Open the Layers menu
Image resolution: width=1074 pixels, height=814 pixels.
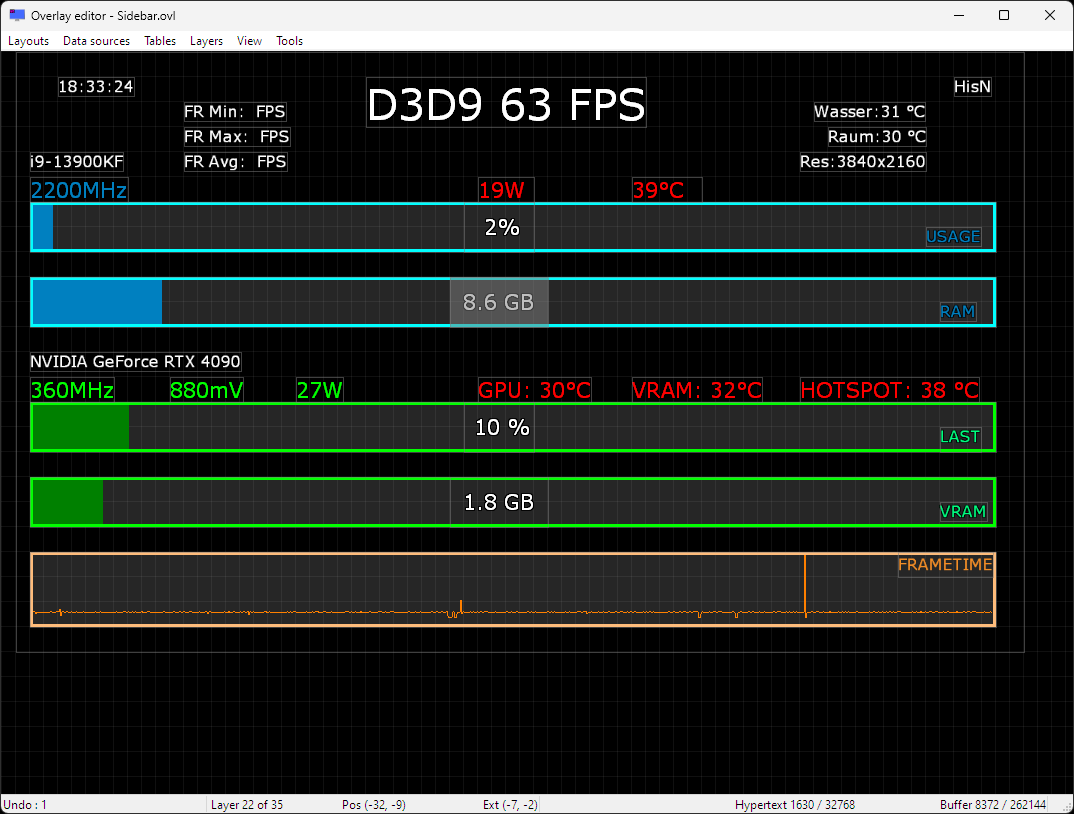point(206,41)
